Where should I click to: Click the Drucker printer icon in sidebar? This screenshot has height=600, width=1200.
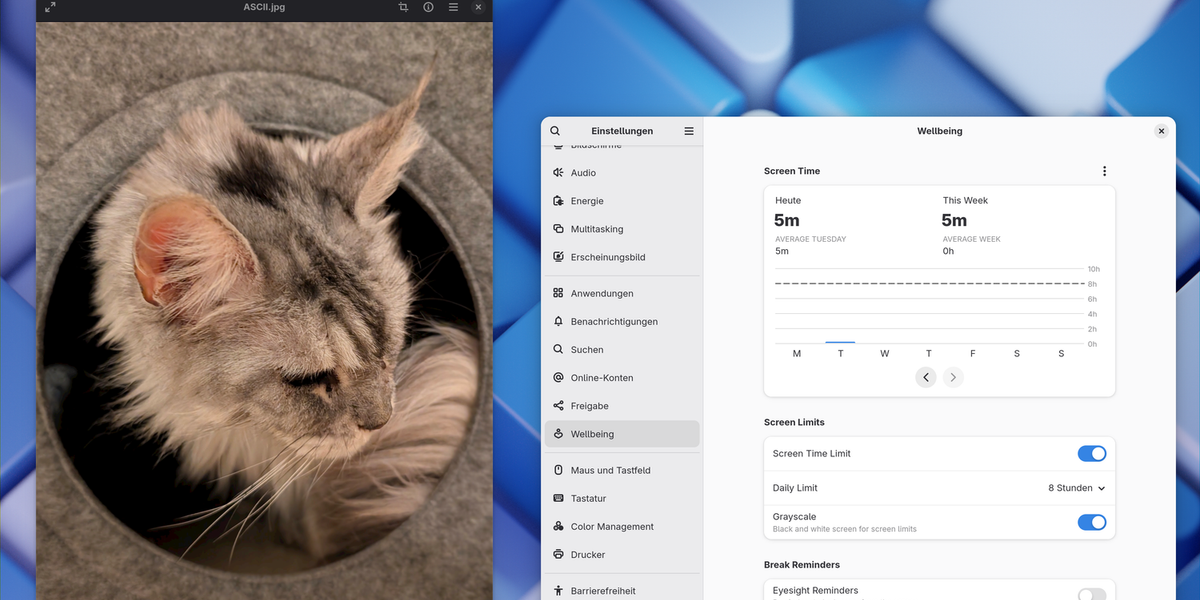(x=558, y=554)
